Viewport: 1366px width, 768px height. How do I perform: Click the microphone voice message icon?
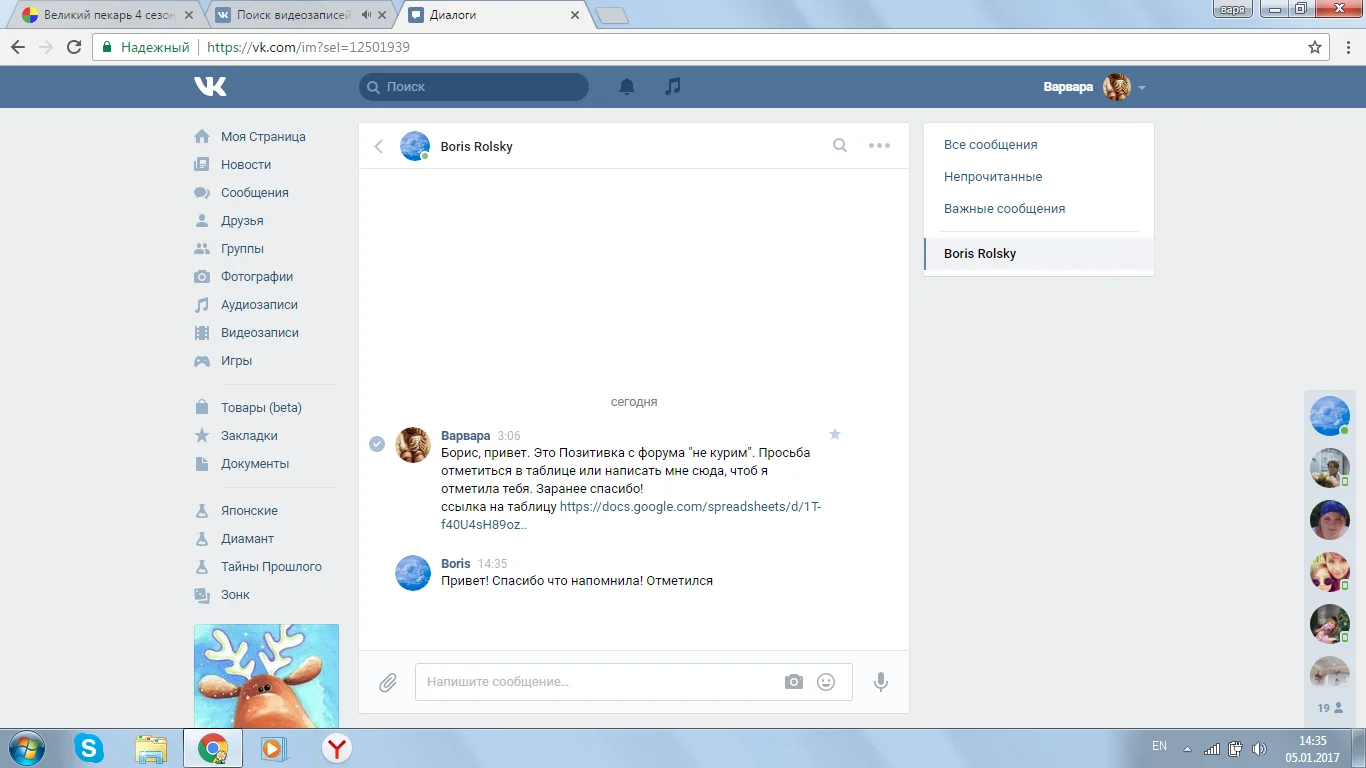[881, 682]
